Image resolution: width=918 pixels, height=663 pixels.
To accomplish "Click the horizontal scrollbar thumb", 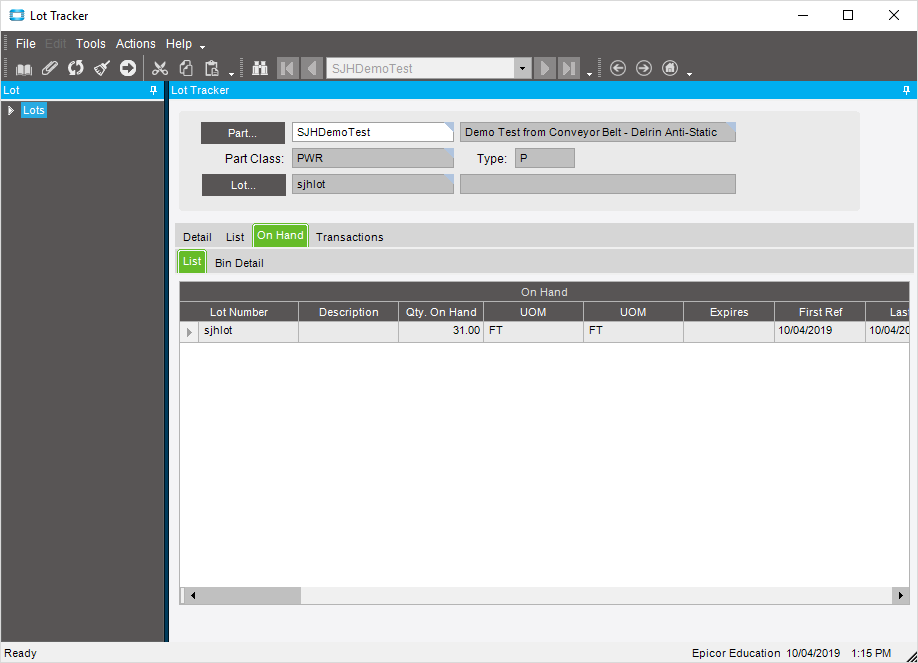I will [250, 596].
